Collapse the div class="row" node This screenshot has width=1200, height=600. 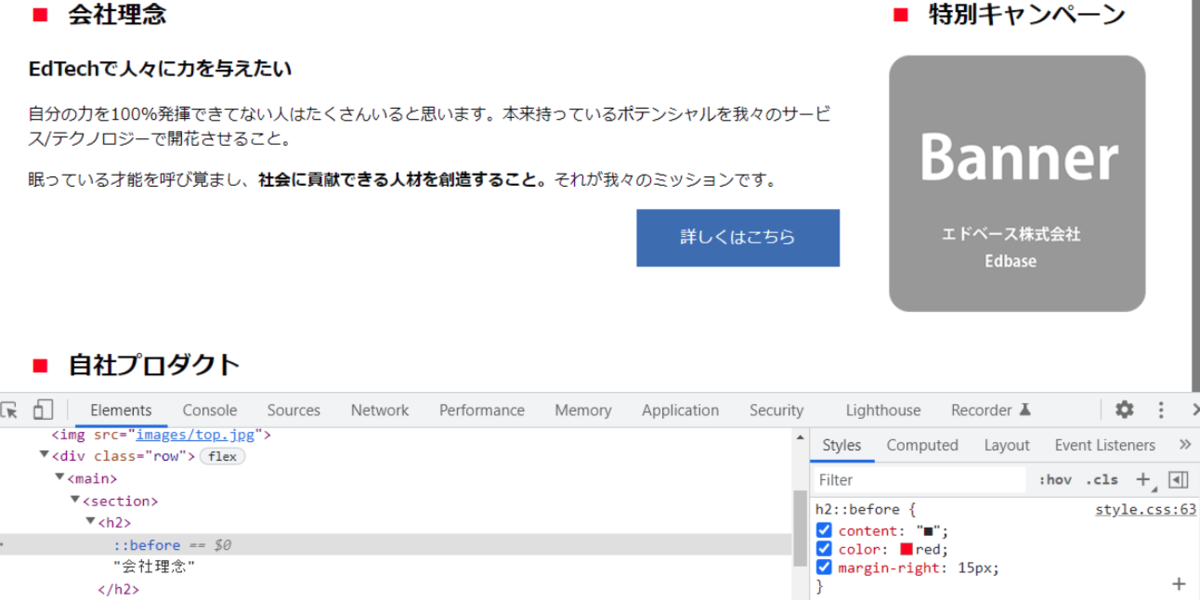pyautogui.click(x=44, y=456)
